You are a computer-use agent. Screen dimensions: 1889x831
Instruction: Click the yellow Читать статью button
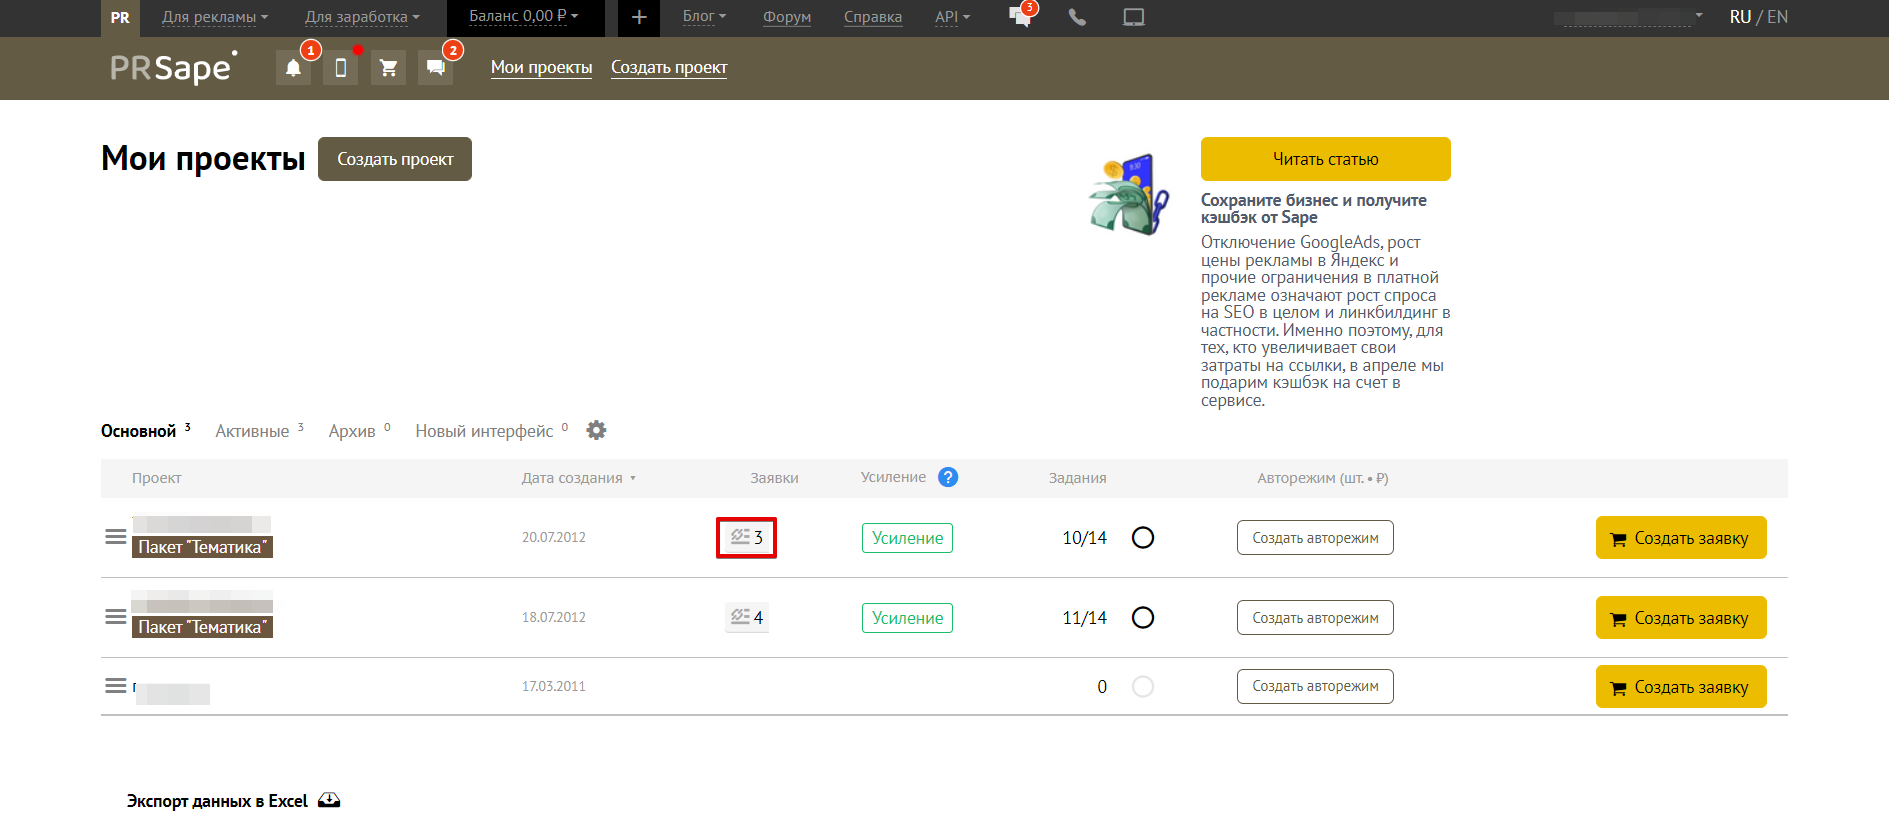(x=1325, y=159)
